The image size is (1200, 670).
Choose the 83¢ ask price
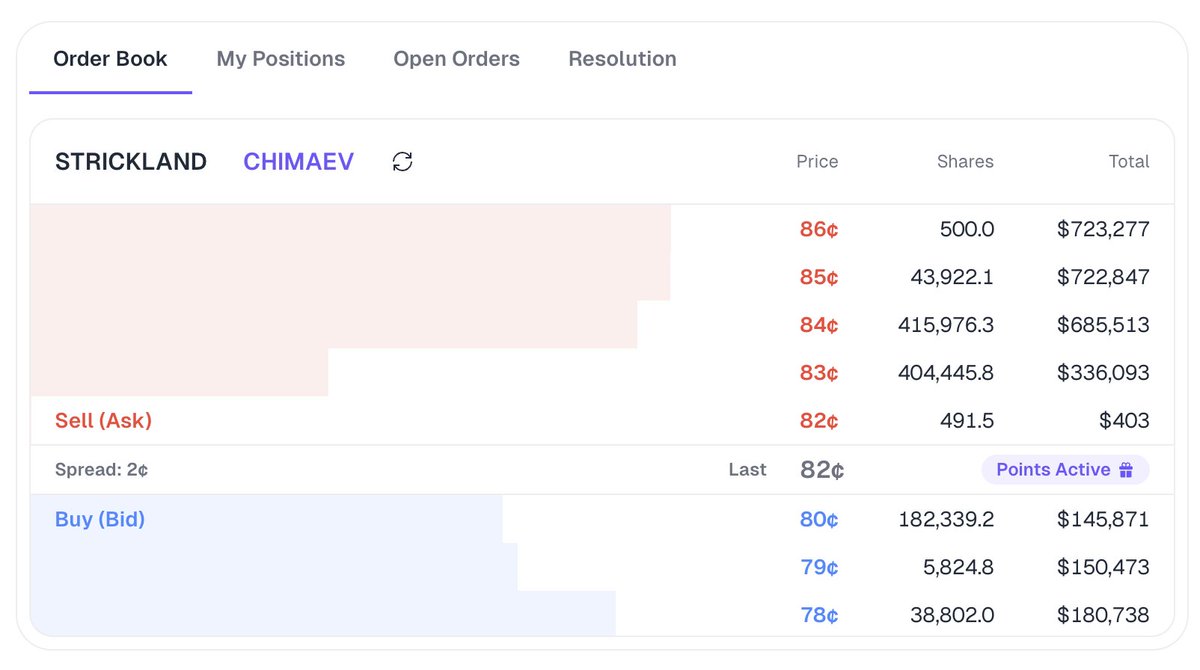tap(819, 373)
